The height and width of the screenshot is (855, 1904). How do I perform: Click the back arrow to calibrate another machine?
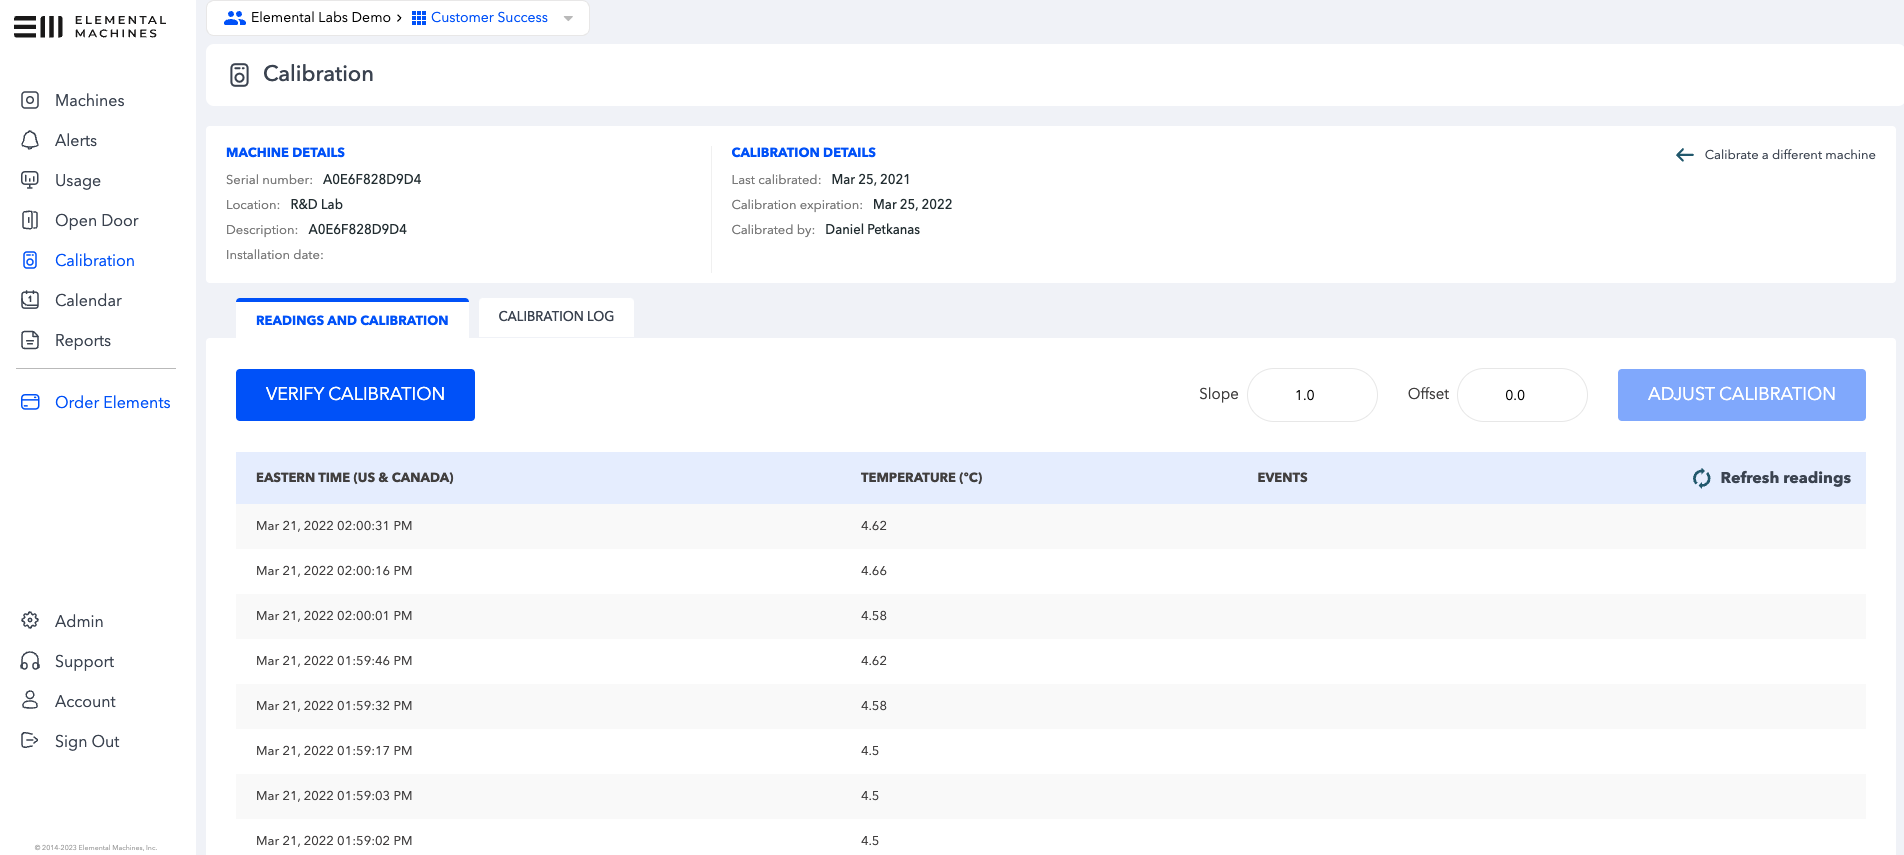tap(1685, 155)
